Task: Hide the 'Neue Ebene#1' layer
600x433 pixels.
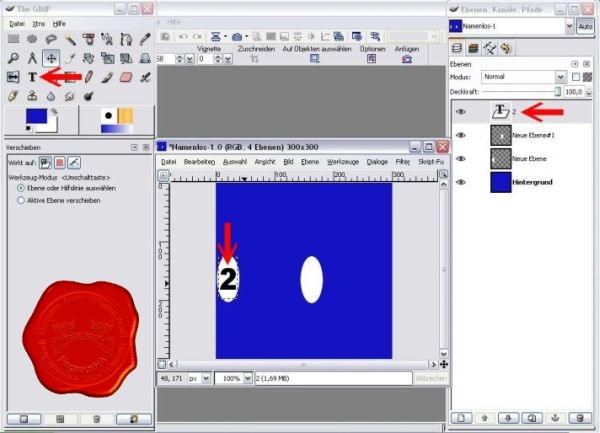Action: 461,135
